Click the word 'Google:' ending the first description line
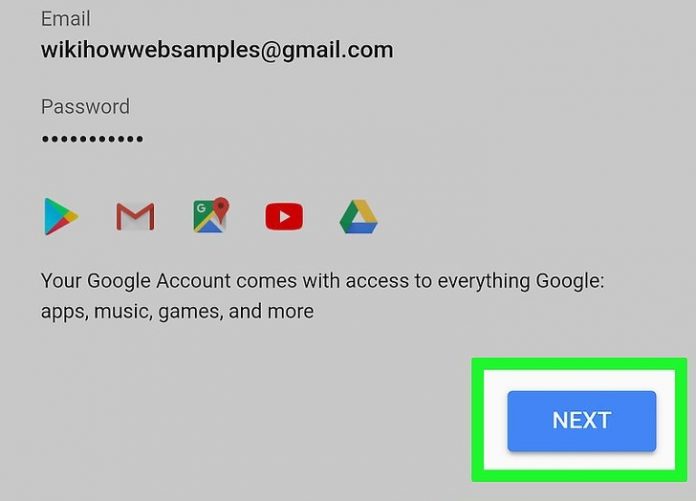Screen dimensions: 696x501 [570, 281]
